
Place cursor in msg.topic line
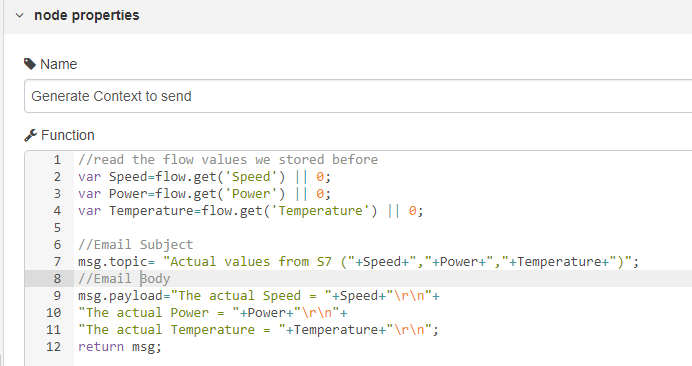[358, 261]
